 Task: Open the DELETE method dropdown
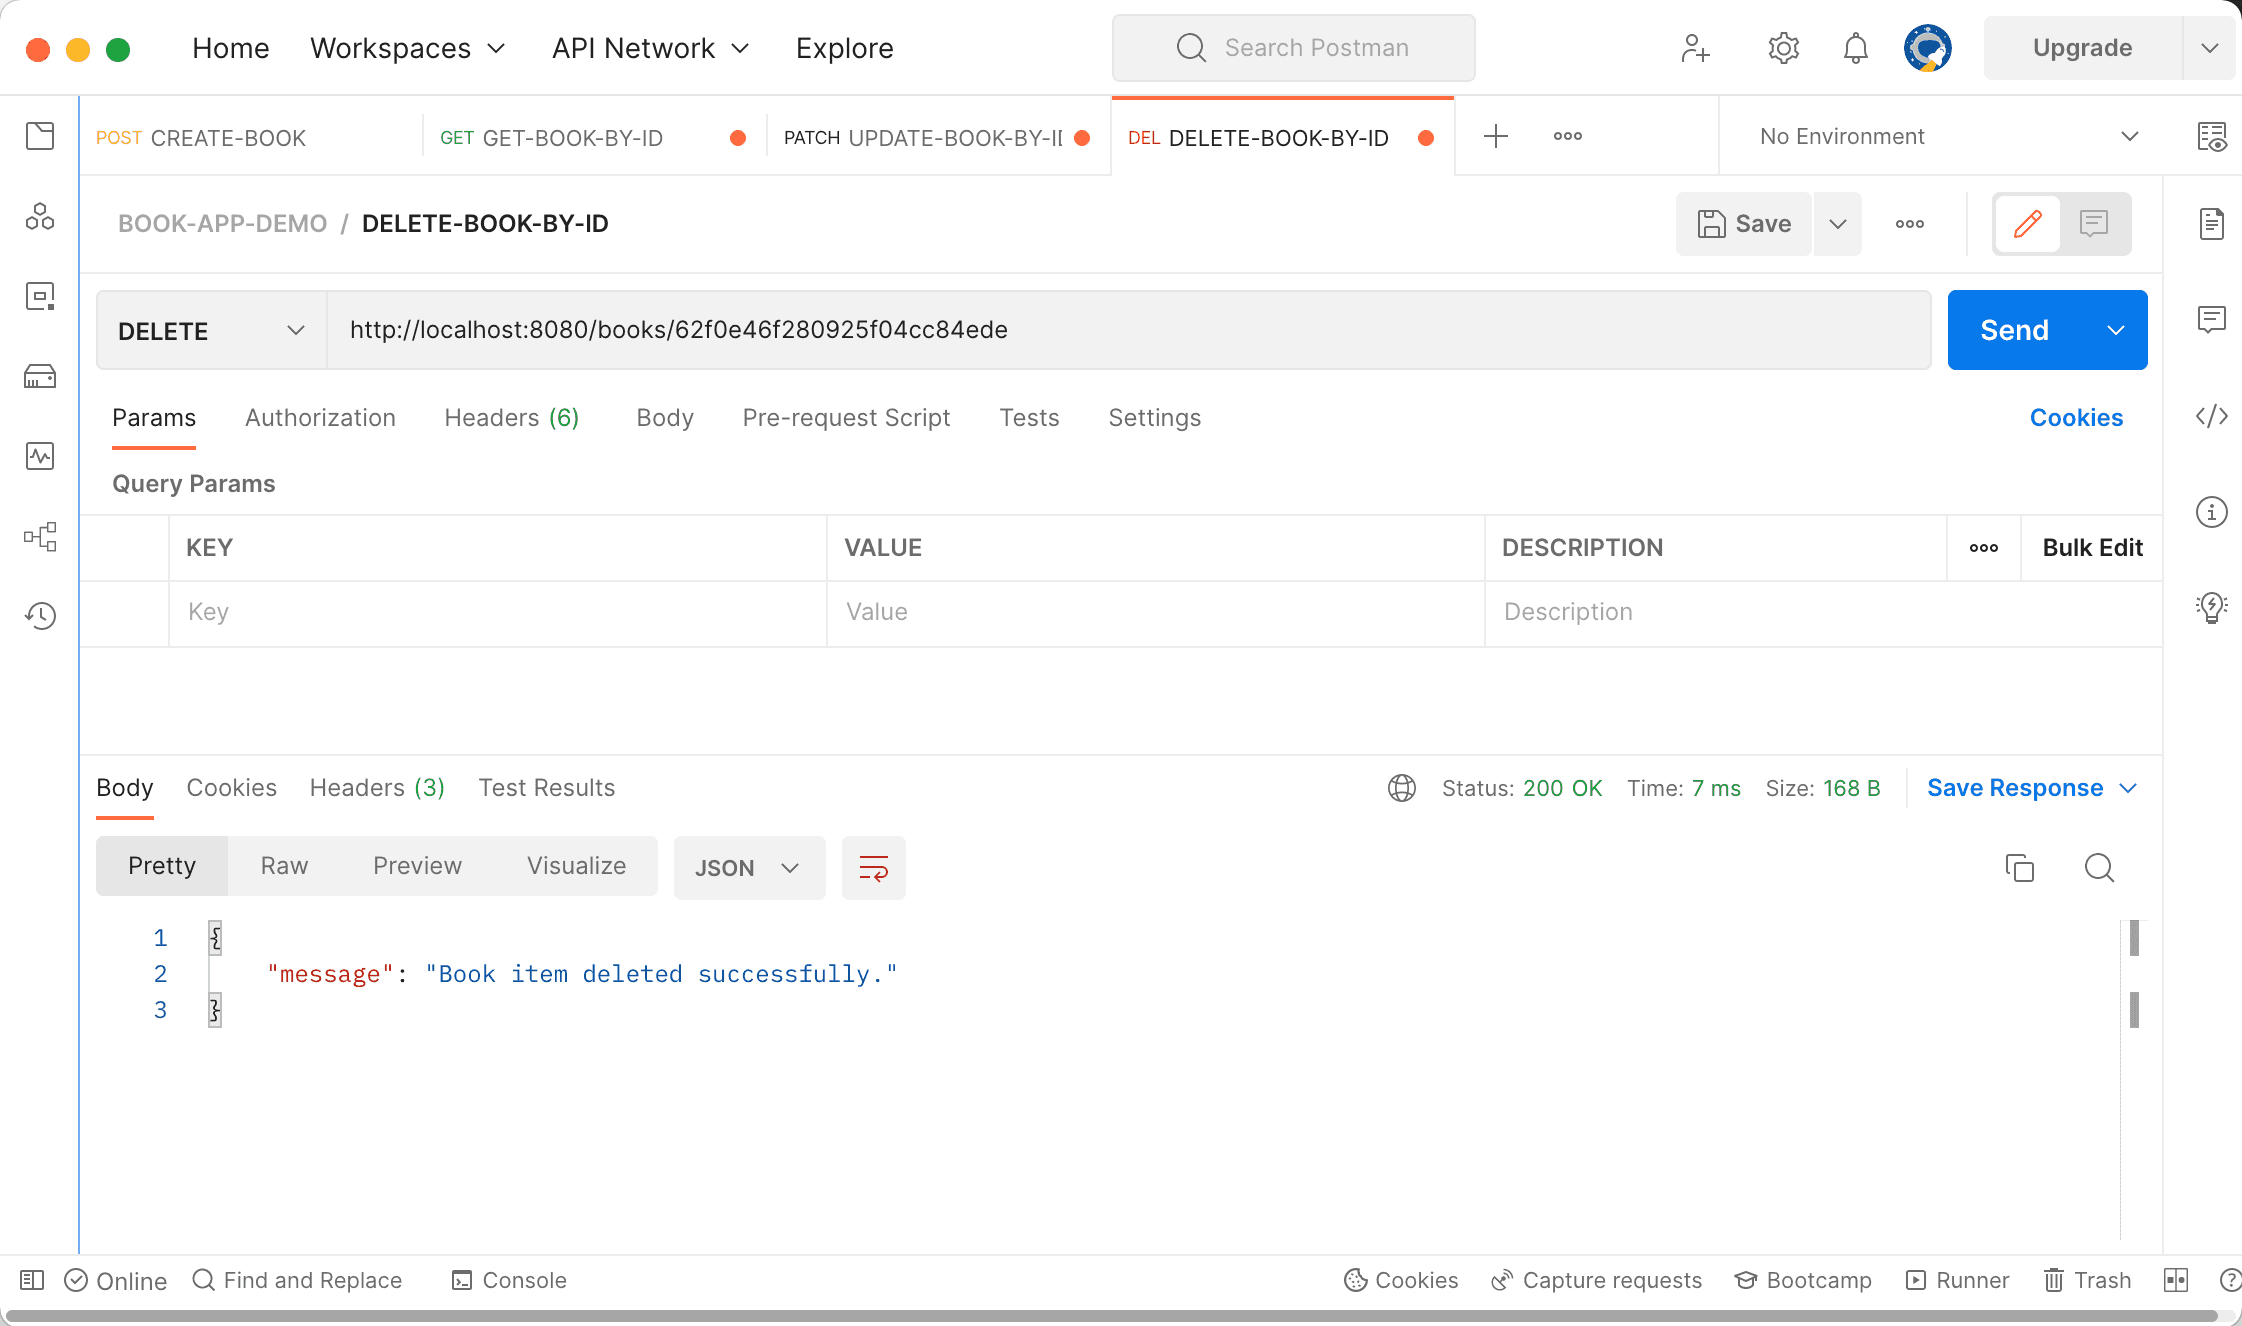pyautogui.click(x=211, y=330)
